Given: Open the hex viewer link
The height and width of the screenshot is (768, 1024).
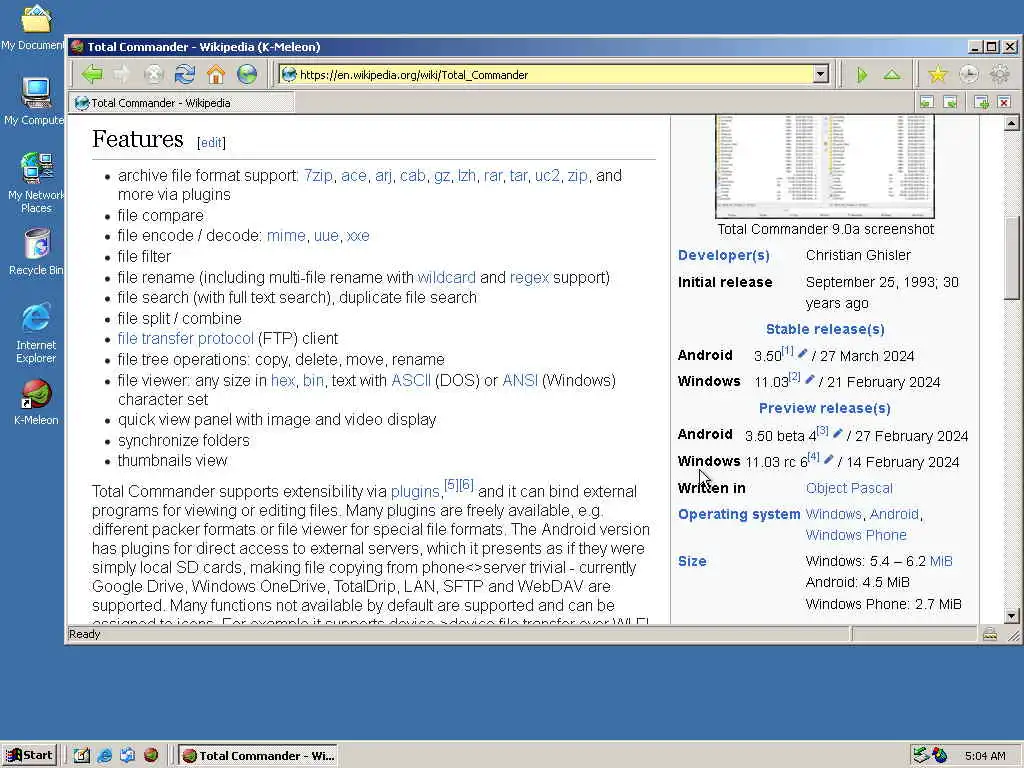Looking at the screenshot, I should [283, 380].
